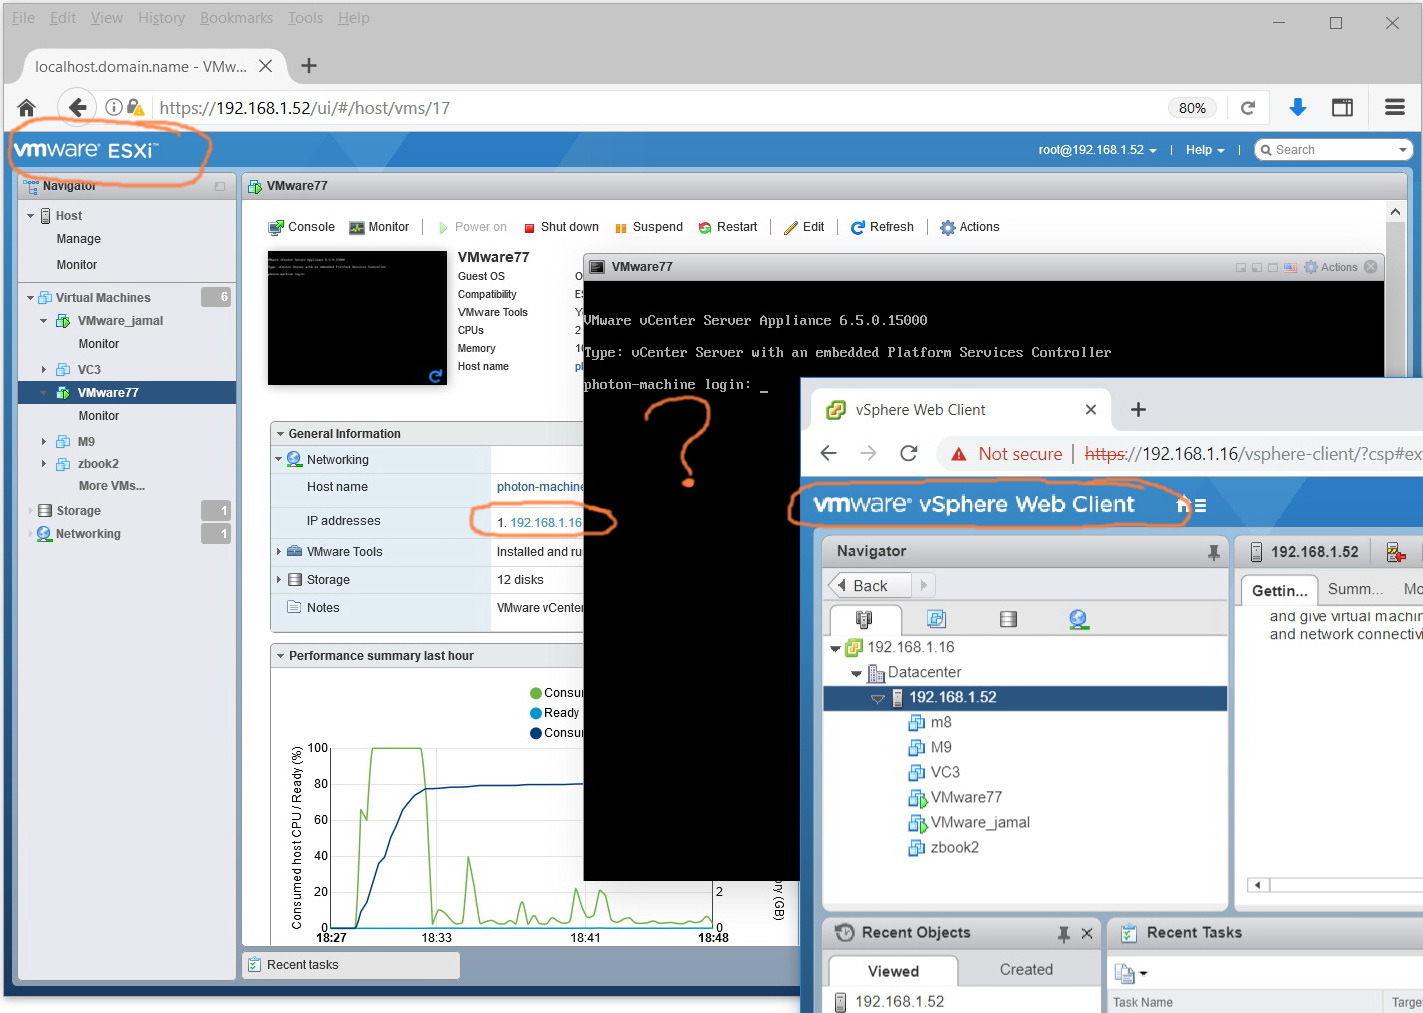Switch to Hosts and Clusters view tab
Screen dimensions: 1423x1013
click(865, 619)
